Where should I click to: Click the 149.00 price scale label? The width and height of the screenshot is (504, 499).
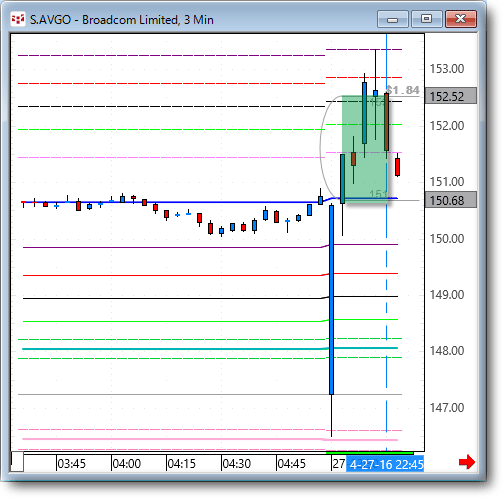pos(447,295)
